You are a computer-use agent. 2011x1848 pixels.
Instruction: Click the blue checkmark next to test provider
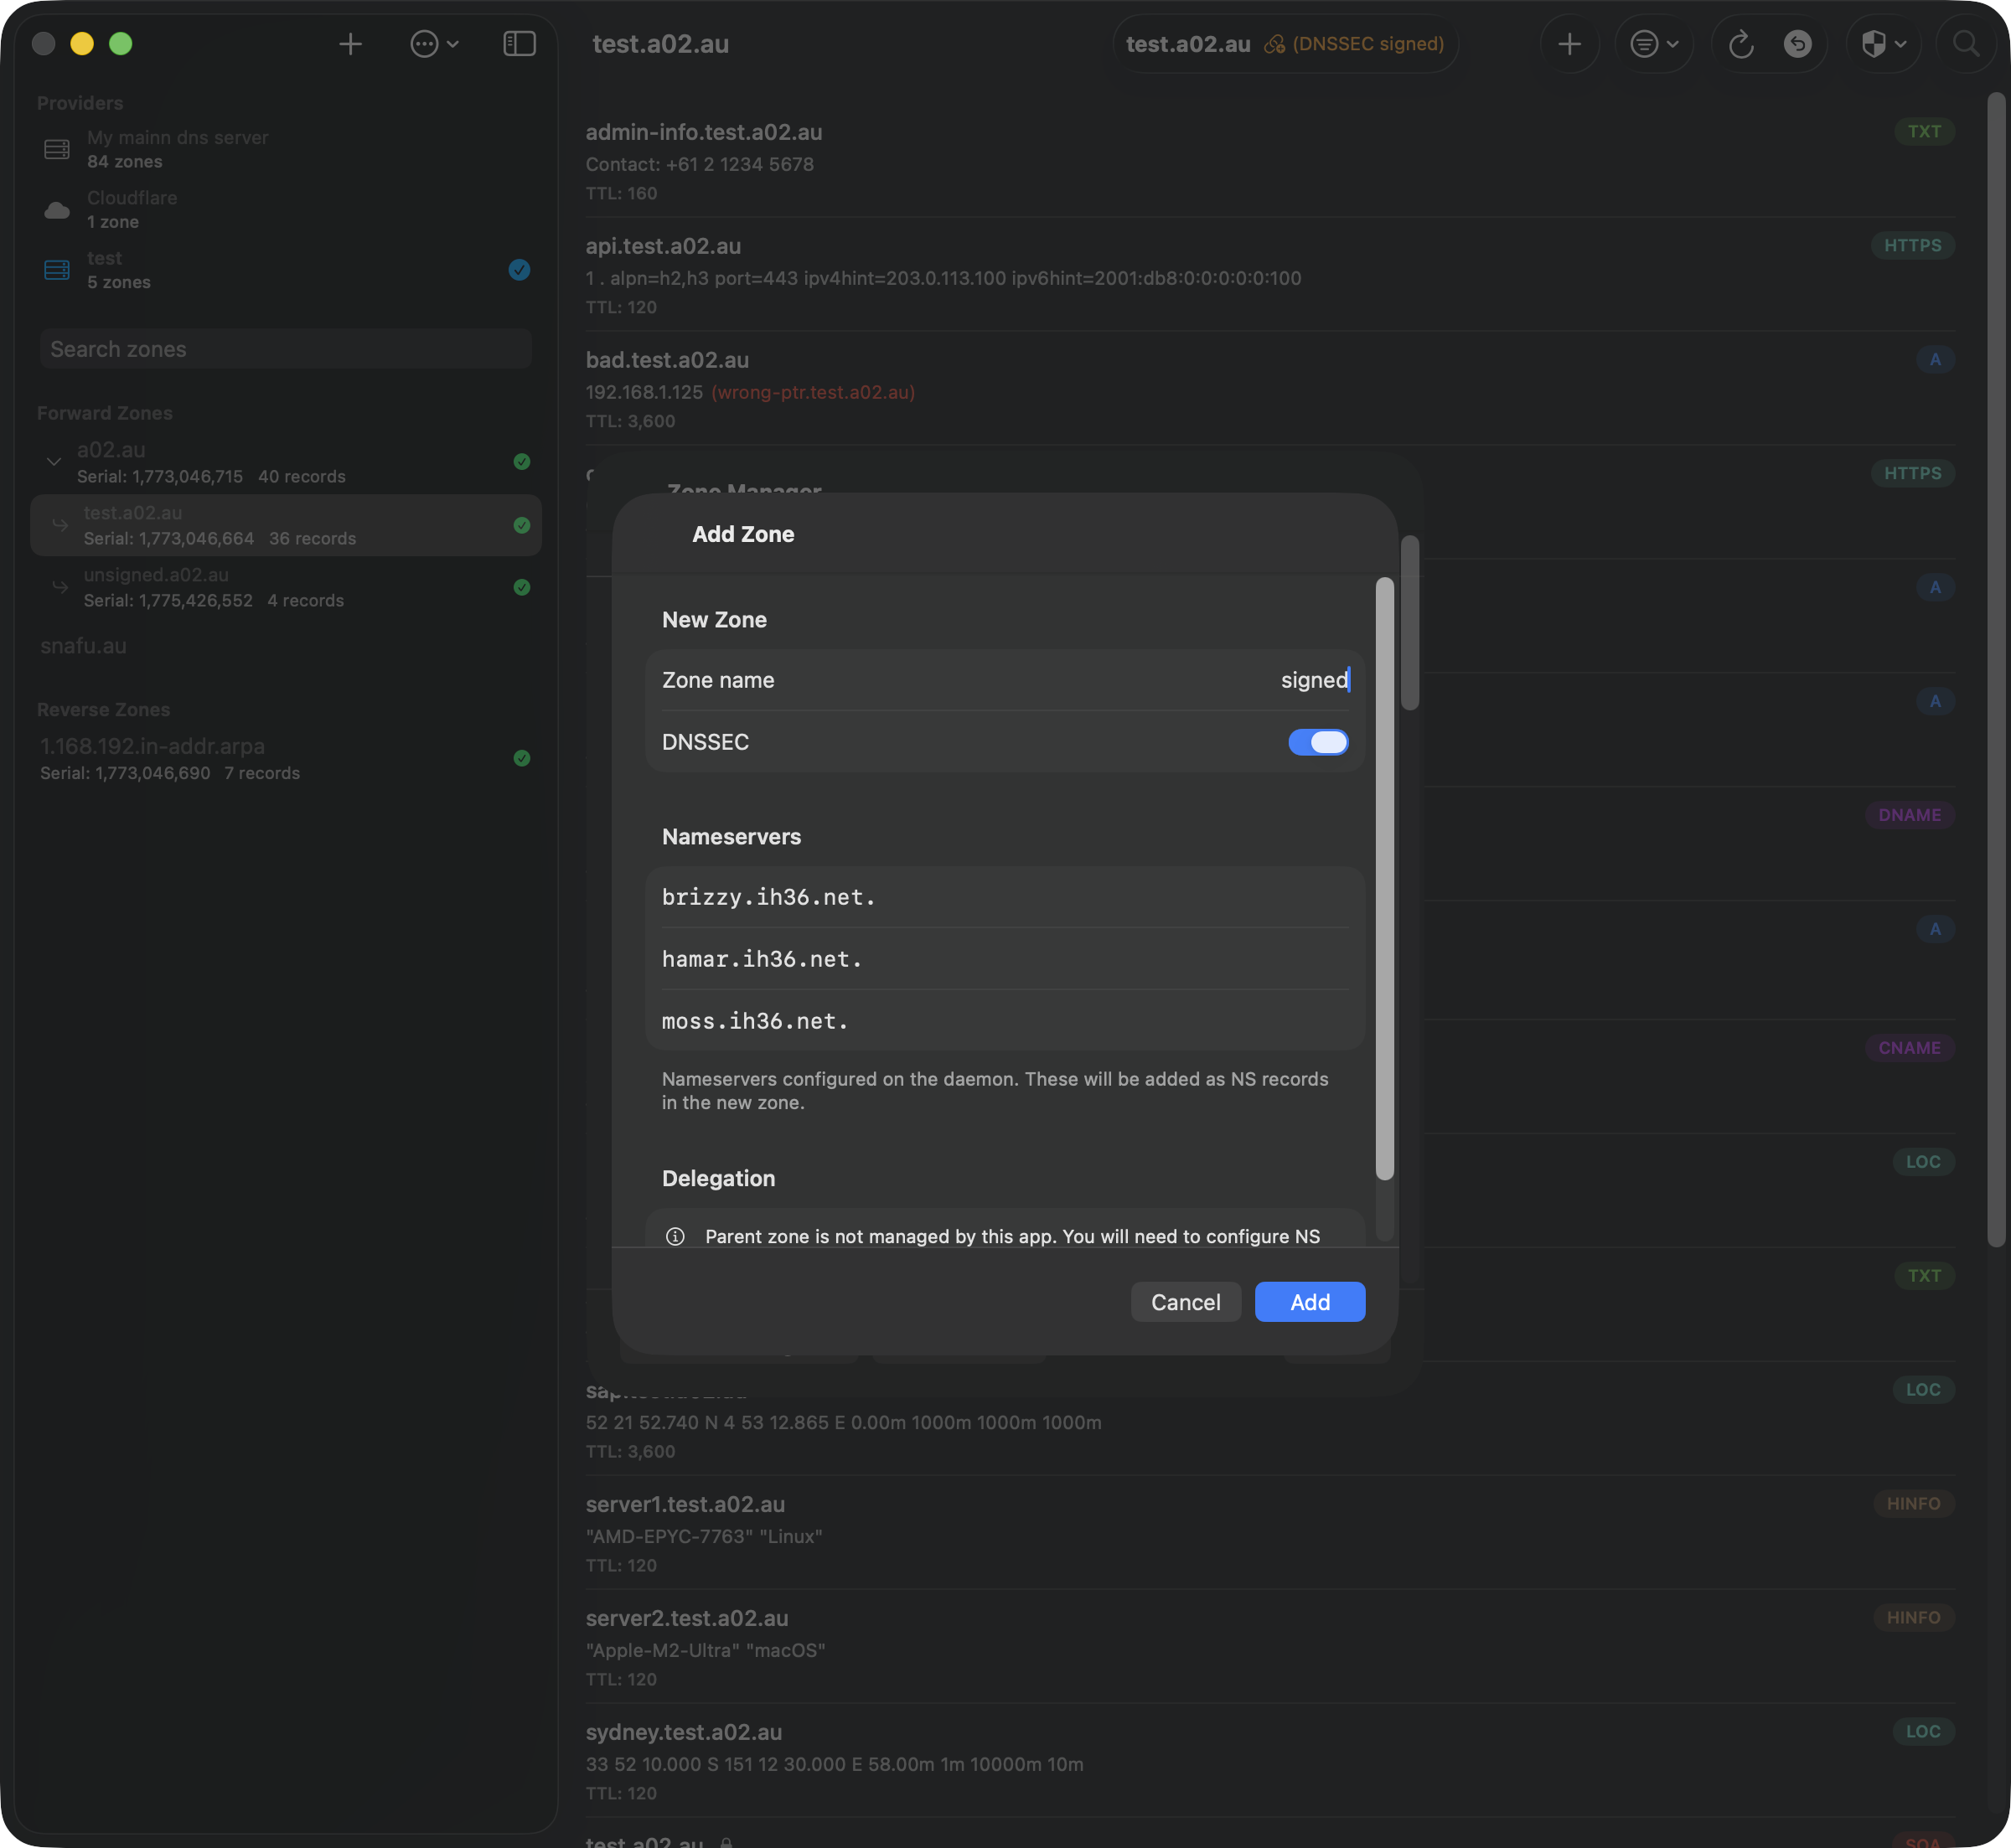point(519,270)
